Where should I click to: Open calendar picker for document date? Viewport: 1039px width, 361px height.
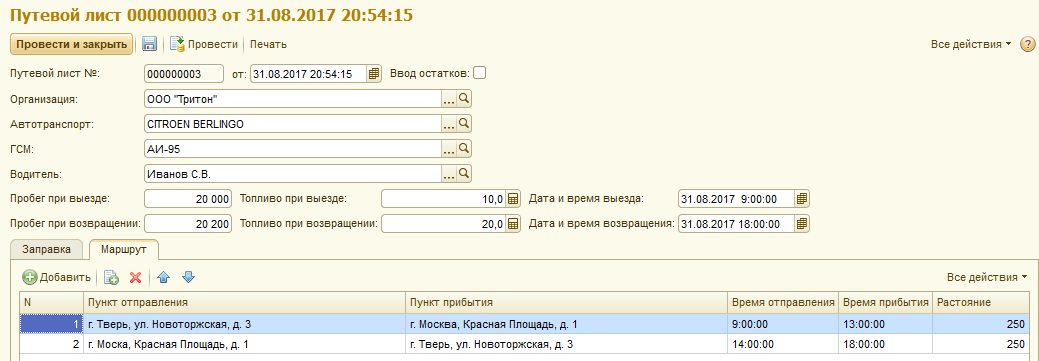coord(374,74)
